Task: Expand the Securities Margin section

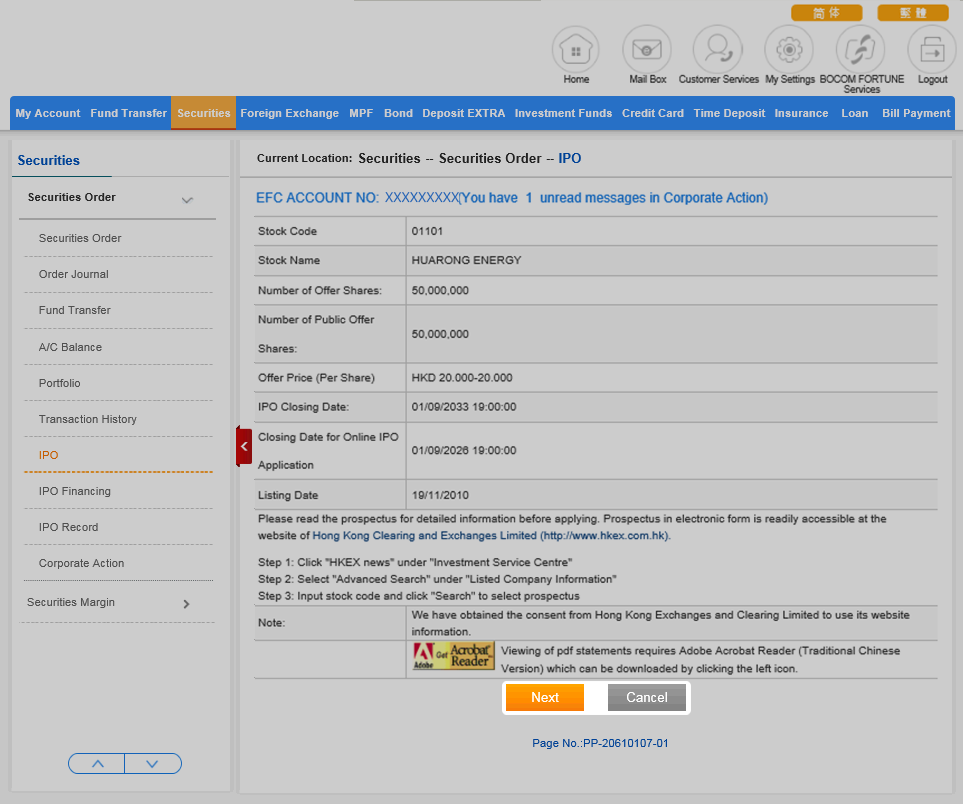Action: (x=186, y=603)
